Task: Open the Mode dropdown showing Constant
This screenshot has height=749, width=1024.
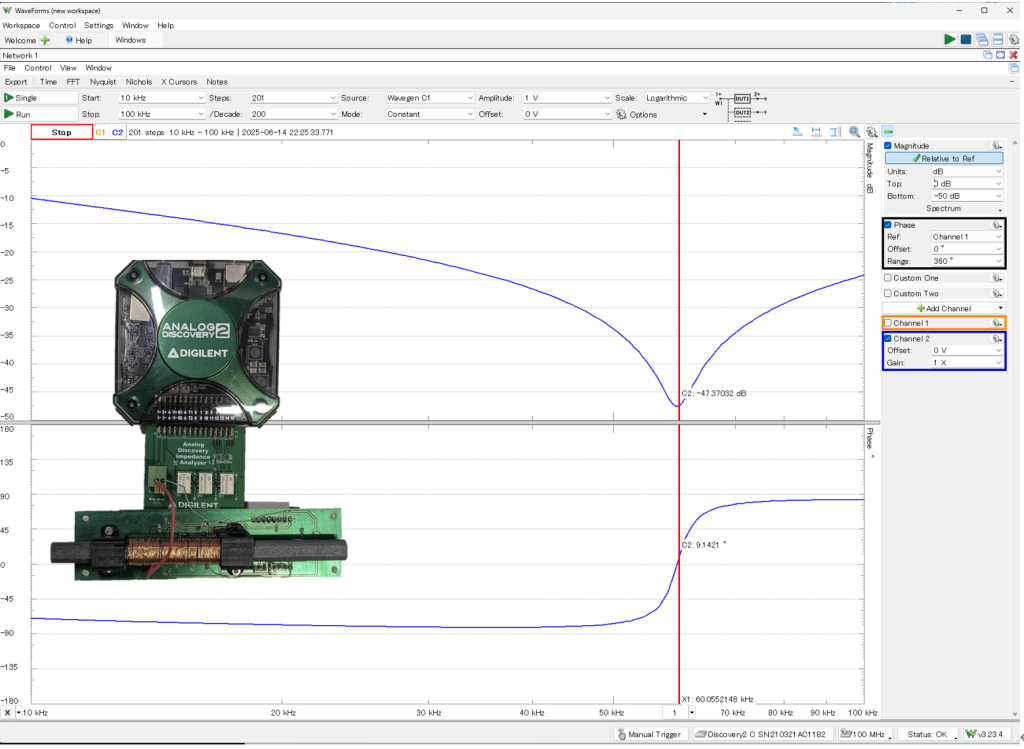Action: tap(430, 114)
